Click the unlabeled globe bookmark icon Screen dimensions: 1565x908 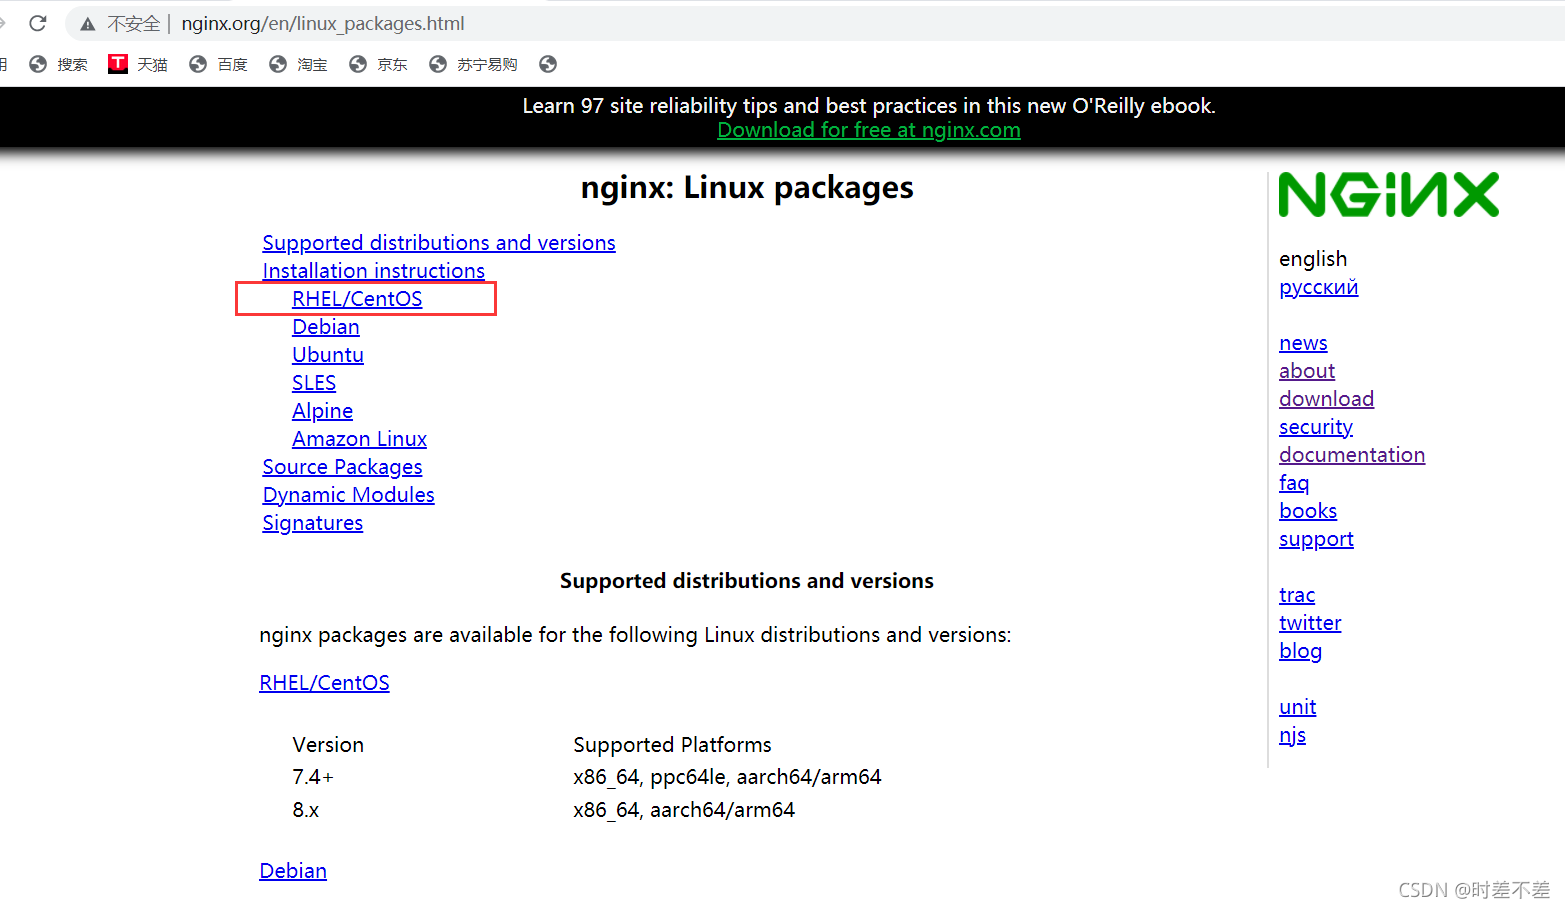[548, 64]
